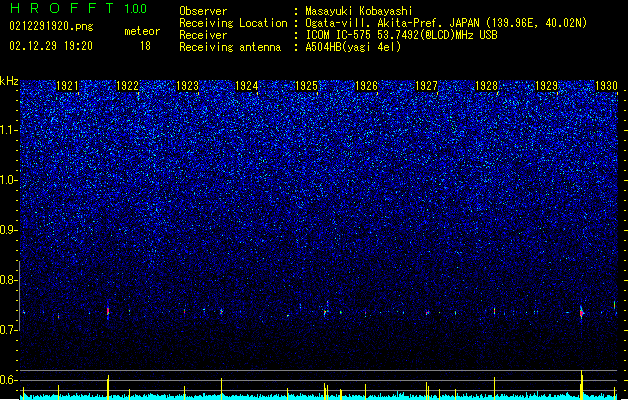
Task: Click the 1925 time axis marker
Action: point(306,86)
